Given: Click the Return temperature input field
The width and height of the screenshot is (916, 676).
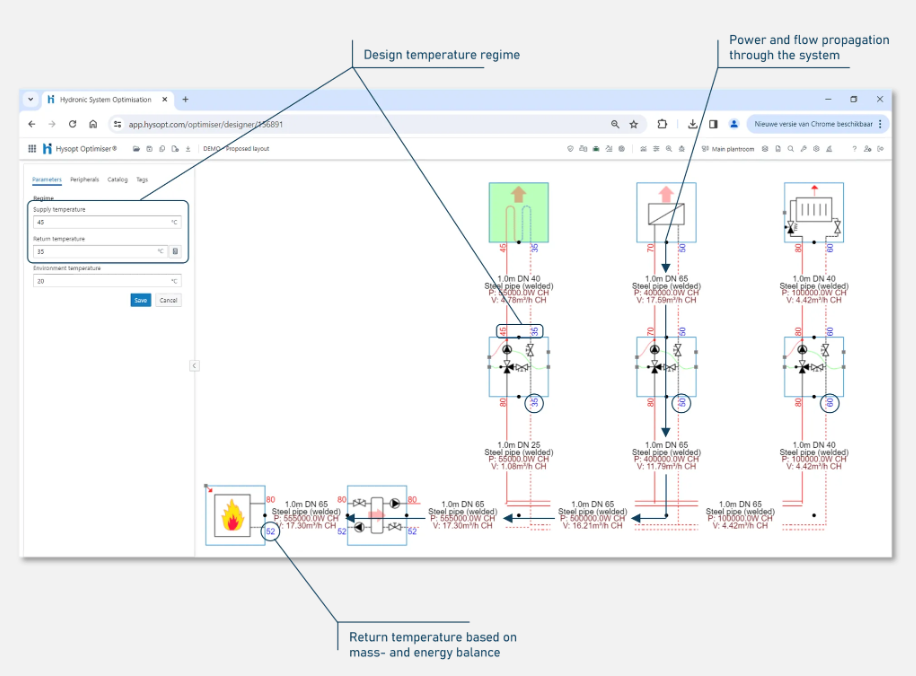Looking at the screenshot, I should (100, 251).
